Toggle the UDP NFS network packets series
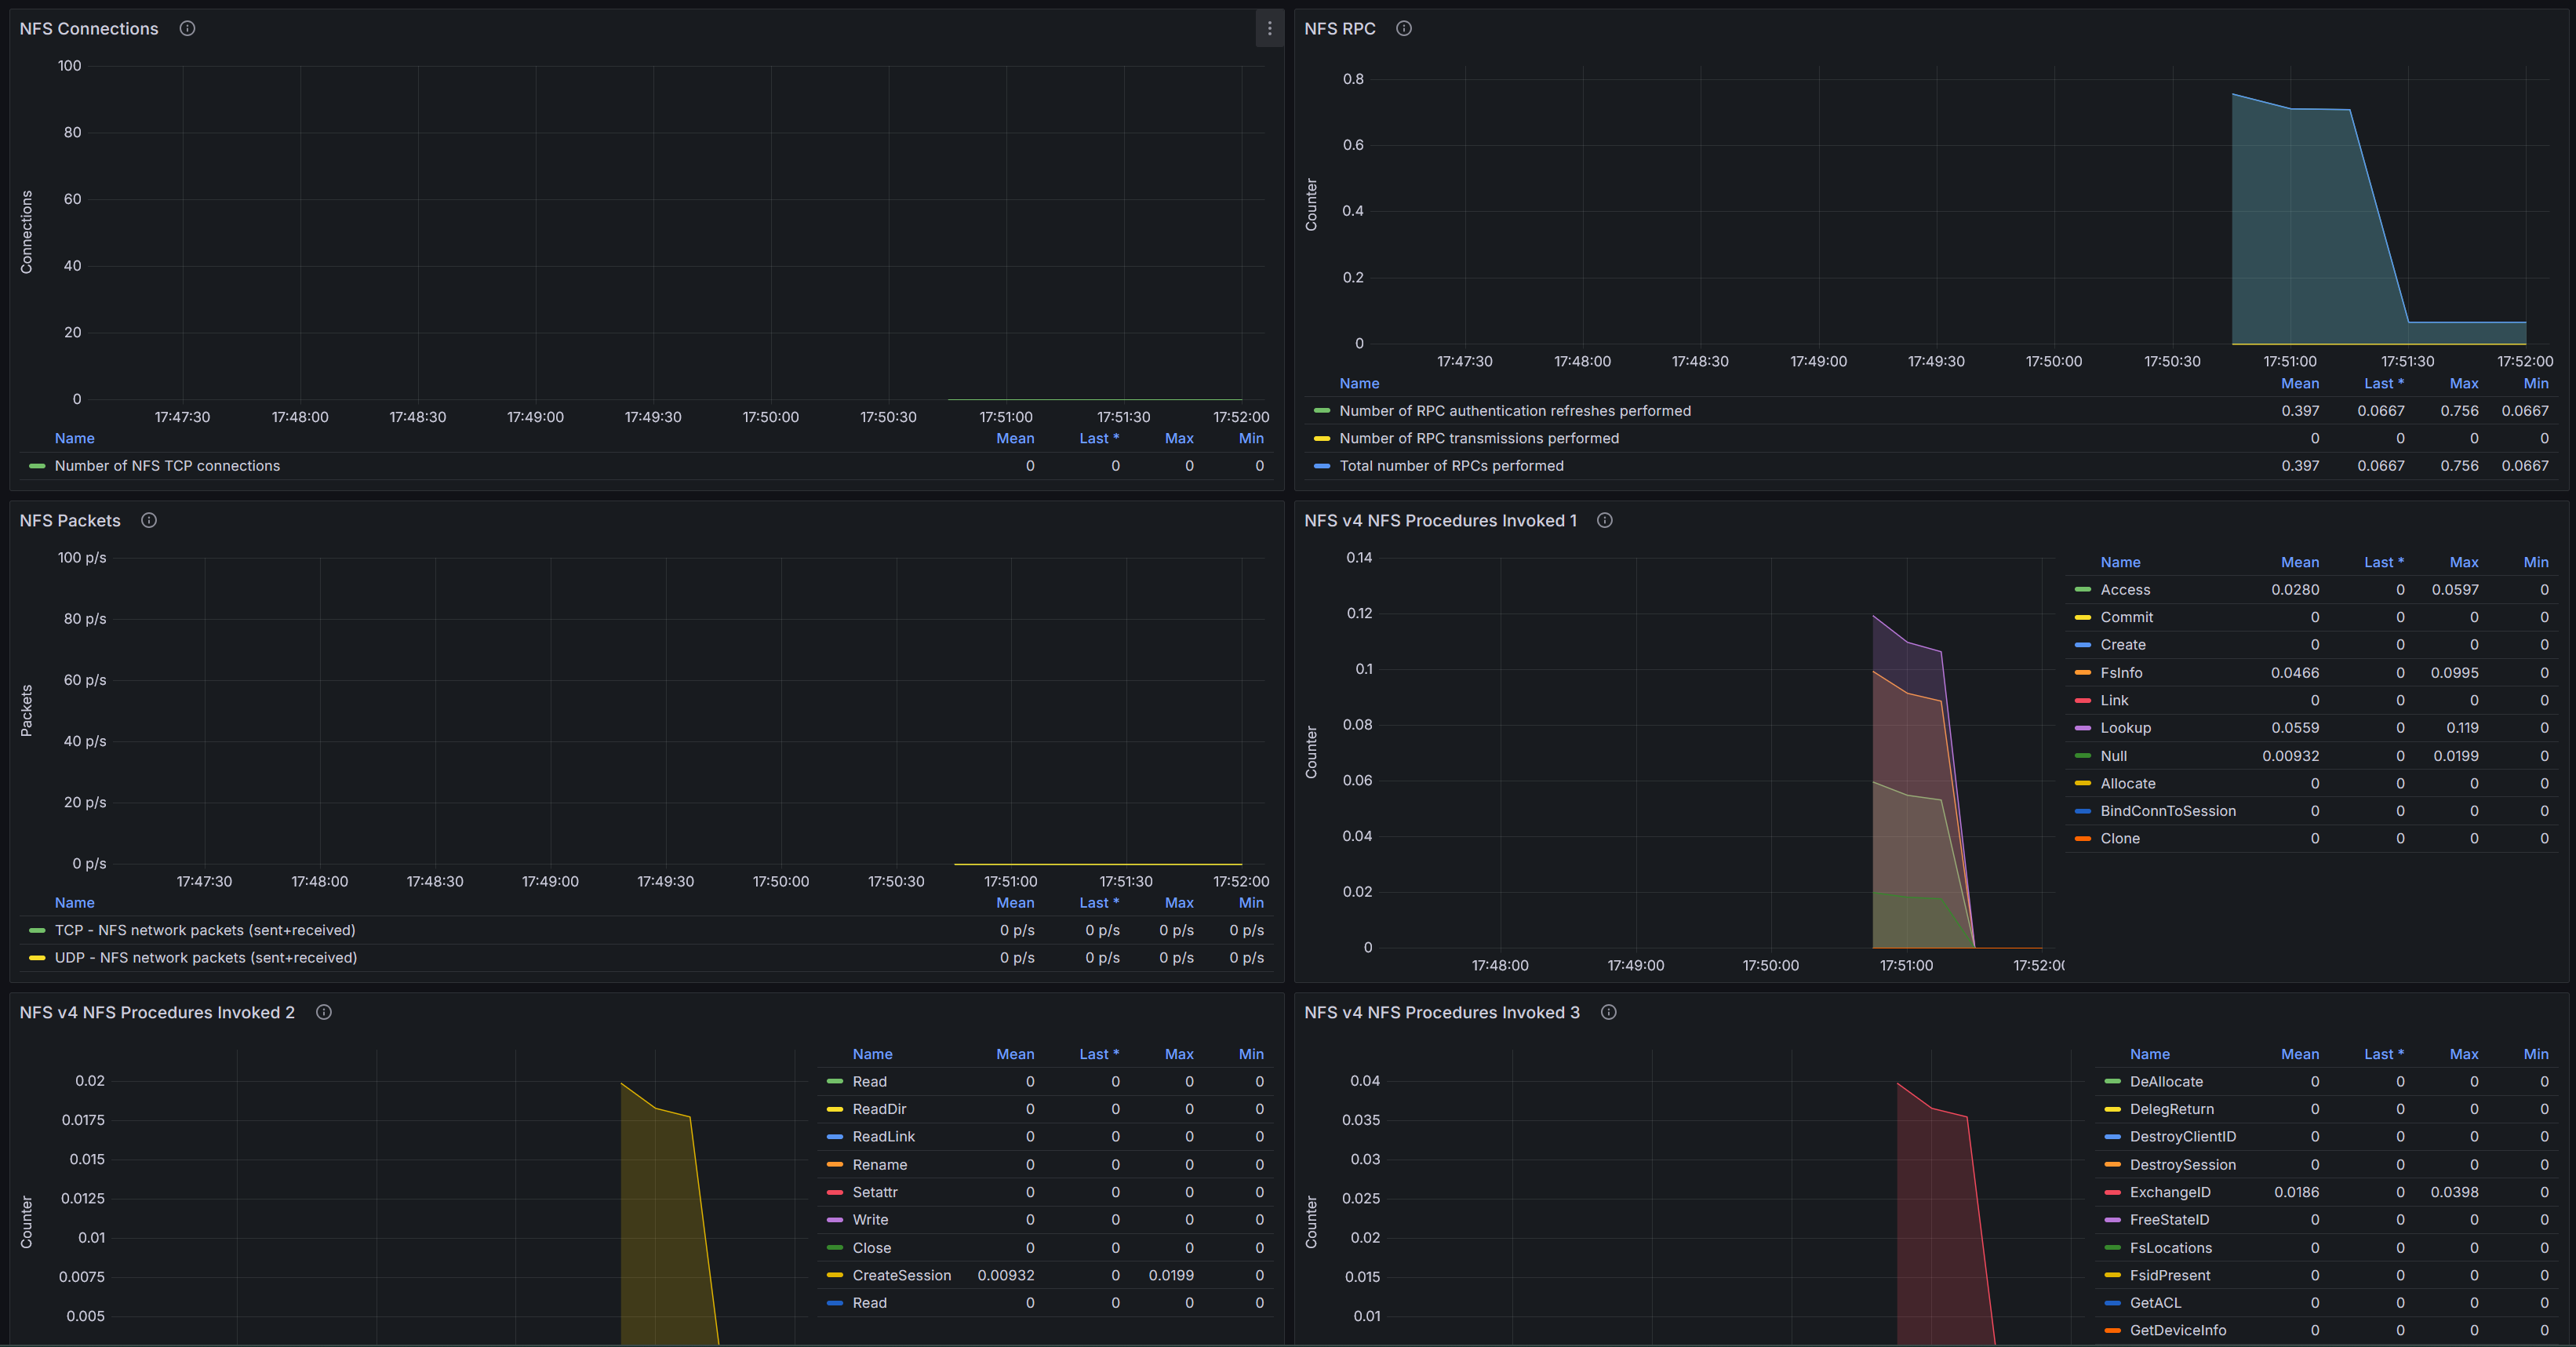Screen dimensions: 2576x1347 click(205, 957)
